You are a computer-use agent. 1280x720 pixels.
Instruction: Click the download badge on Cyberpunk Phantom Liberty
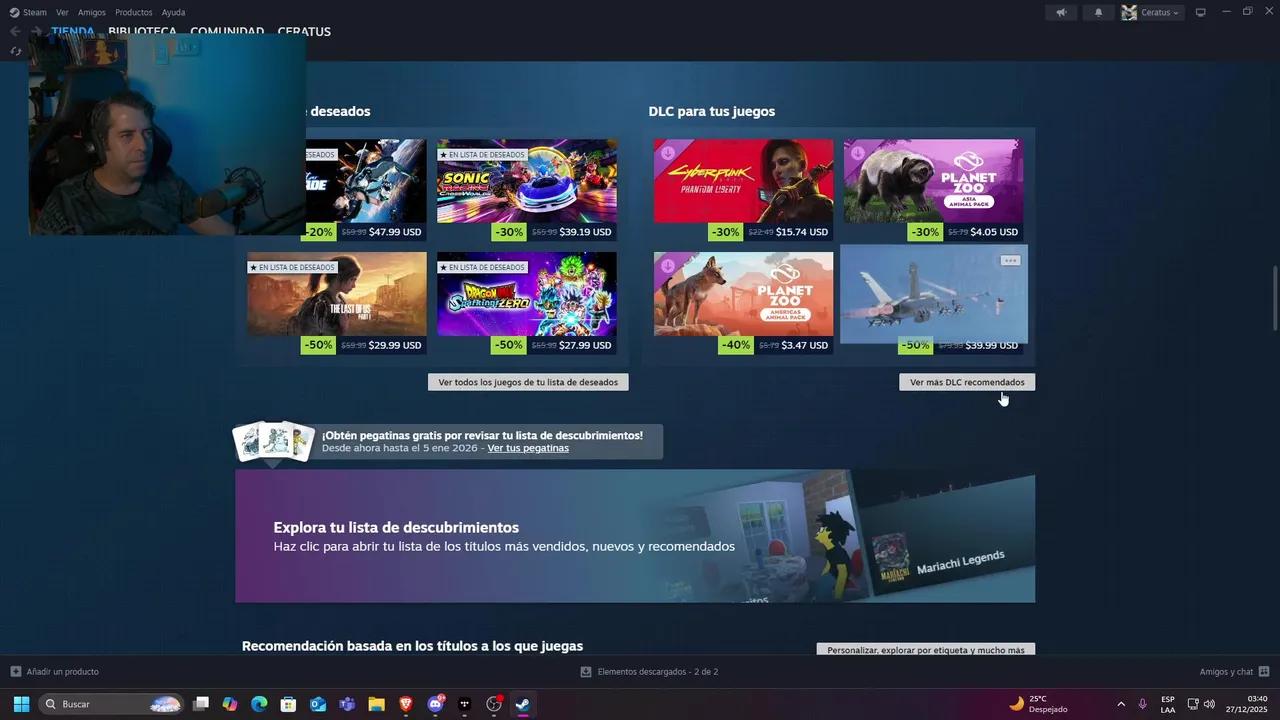tap(668, 153)
